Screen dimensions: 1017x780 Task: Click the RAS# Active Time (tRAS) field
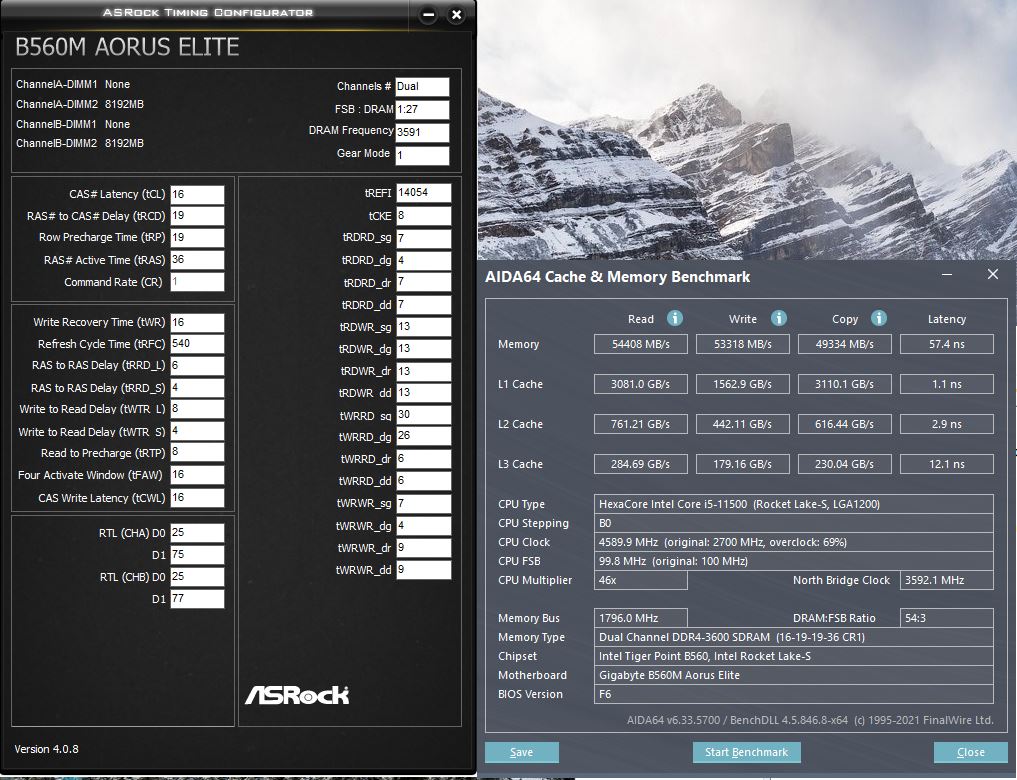coord(197,259)
